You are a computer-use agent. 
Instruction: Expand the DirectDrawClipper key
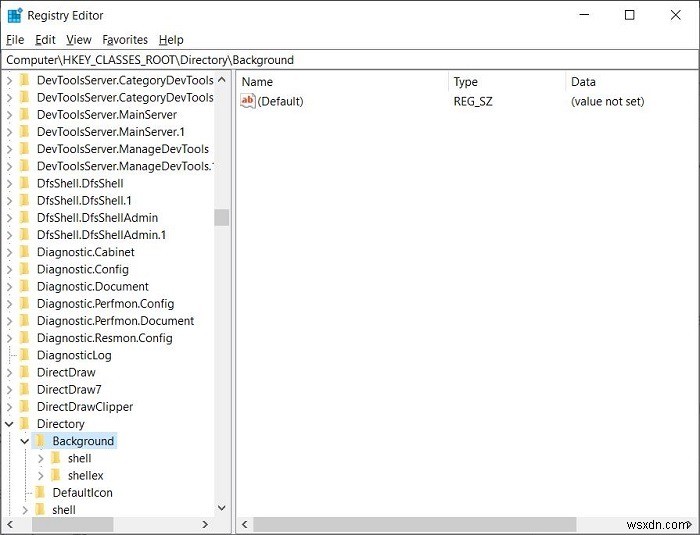[x=9, y=407]
